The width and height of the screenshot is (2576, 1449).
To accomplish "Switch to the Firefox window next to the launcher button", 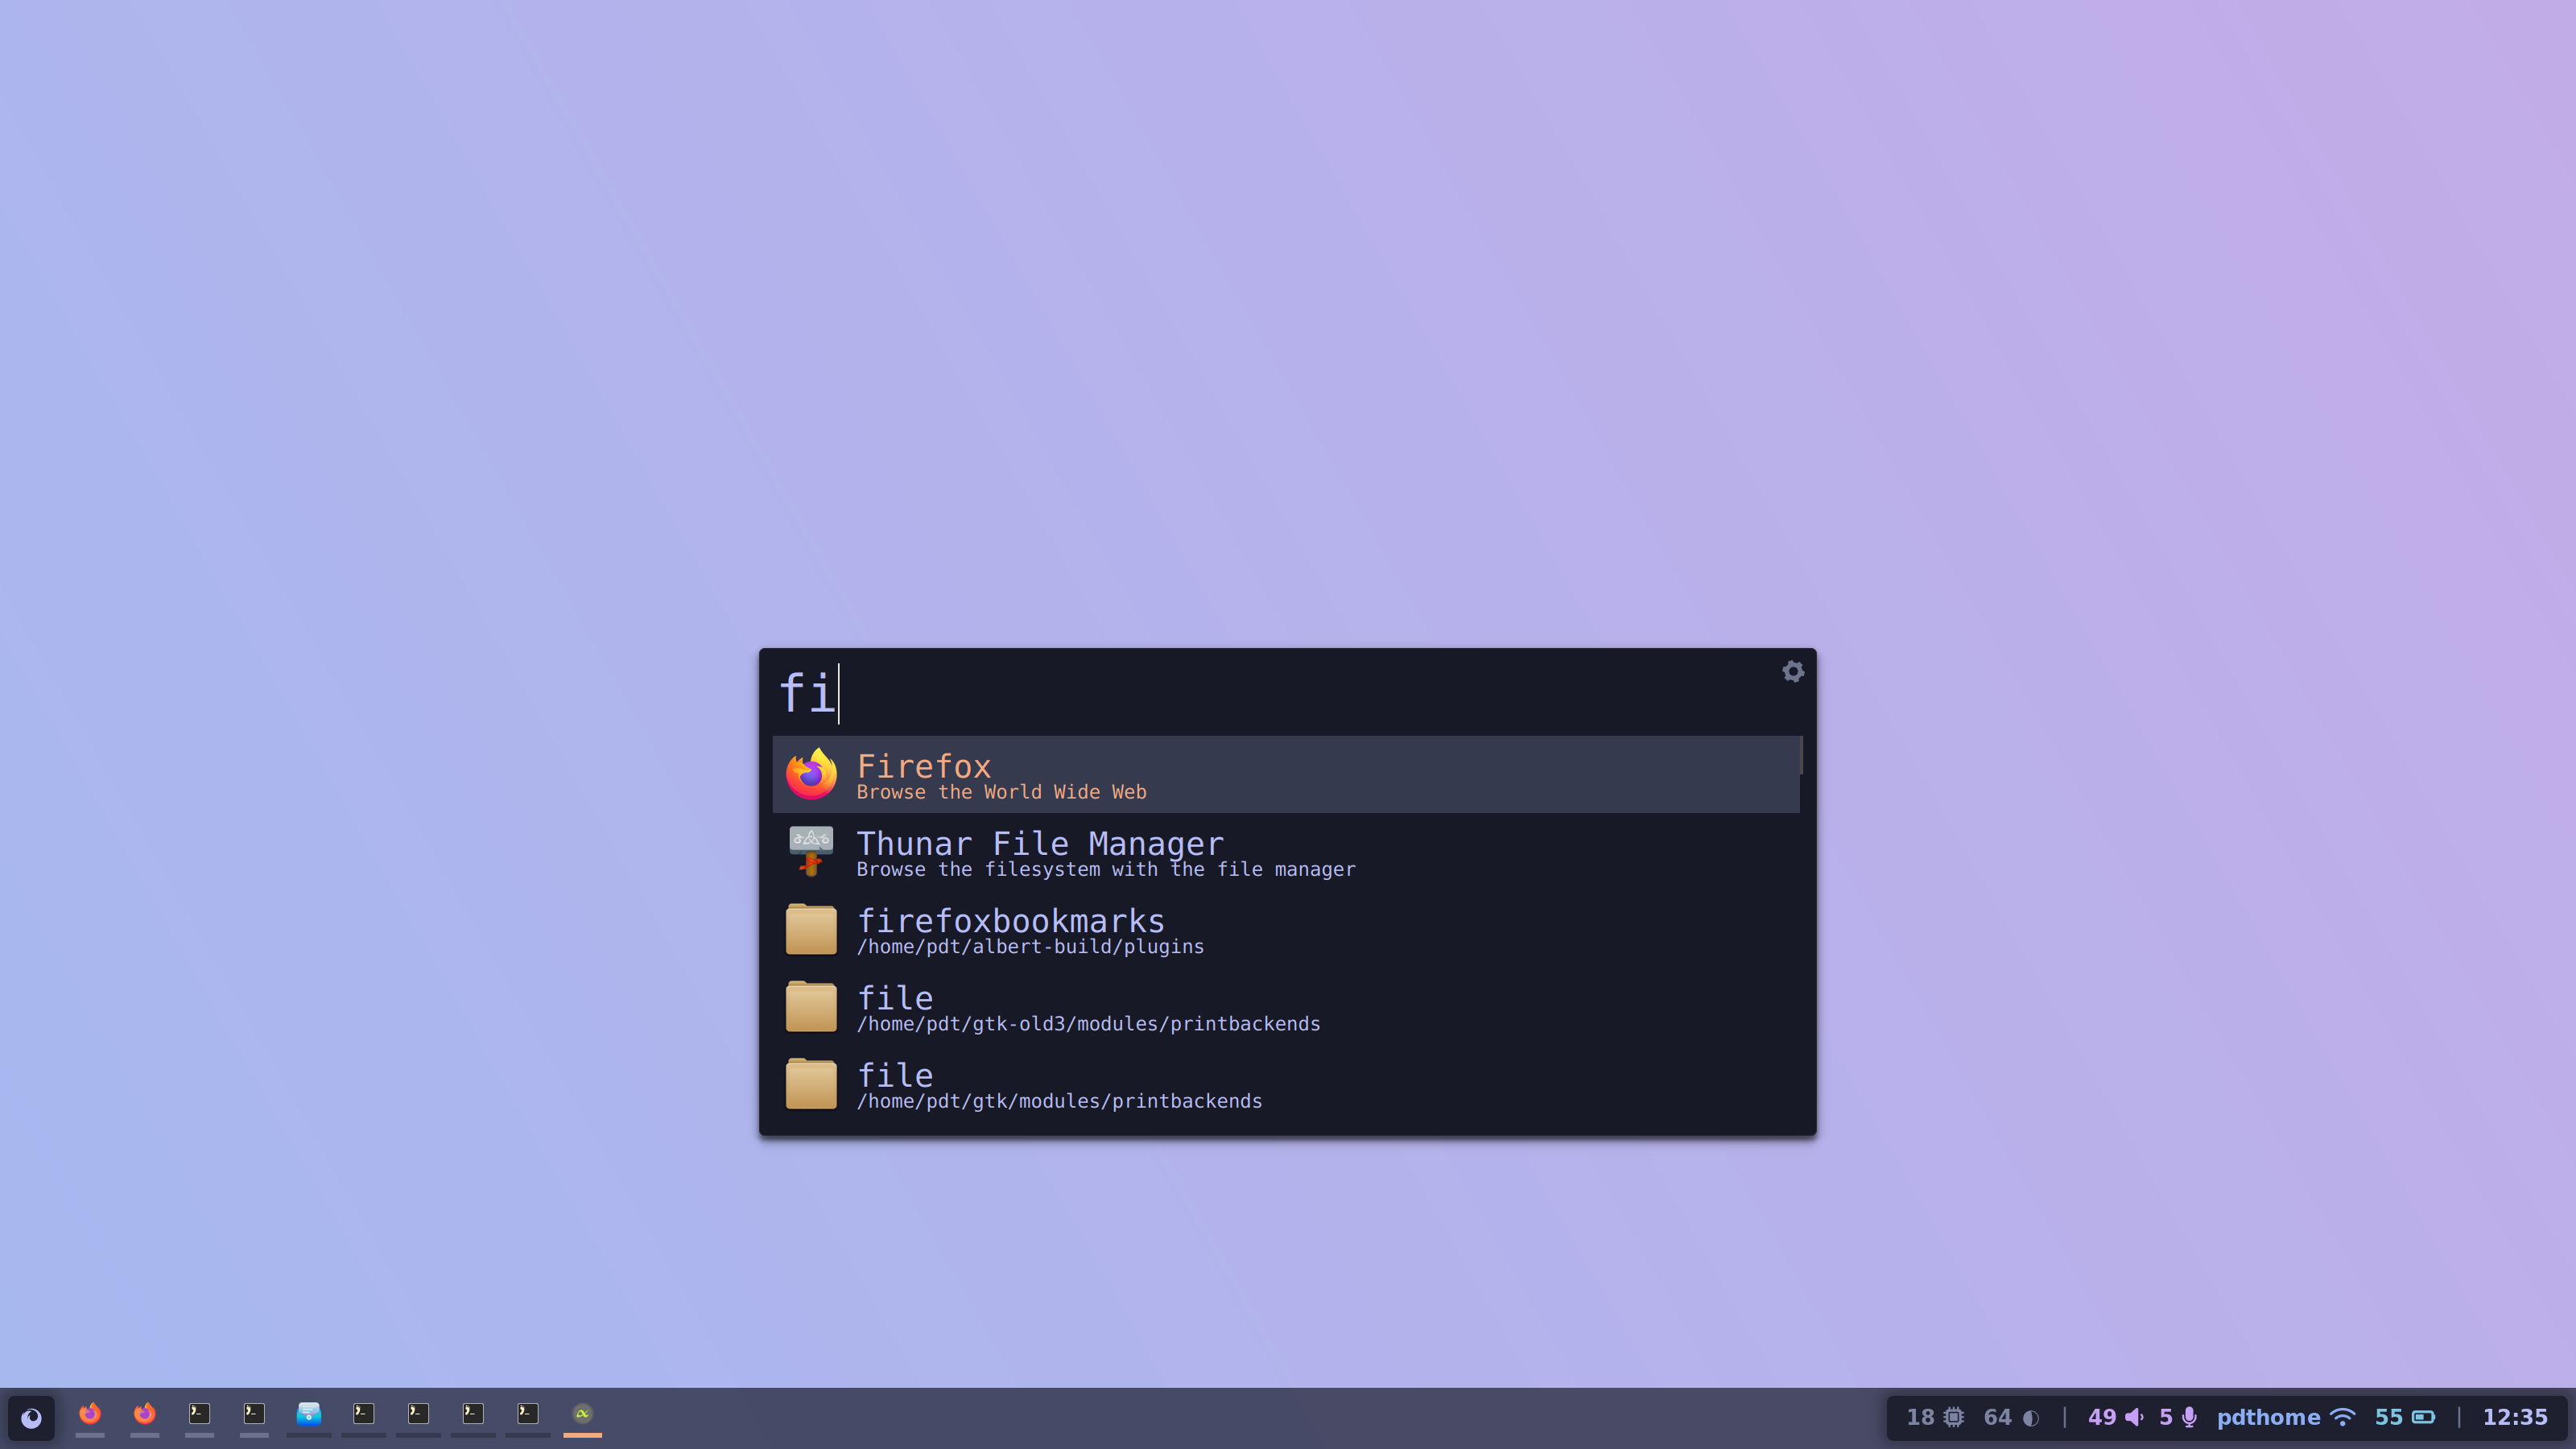I will [90, 1414].
